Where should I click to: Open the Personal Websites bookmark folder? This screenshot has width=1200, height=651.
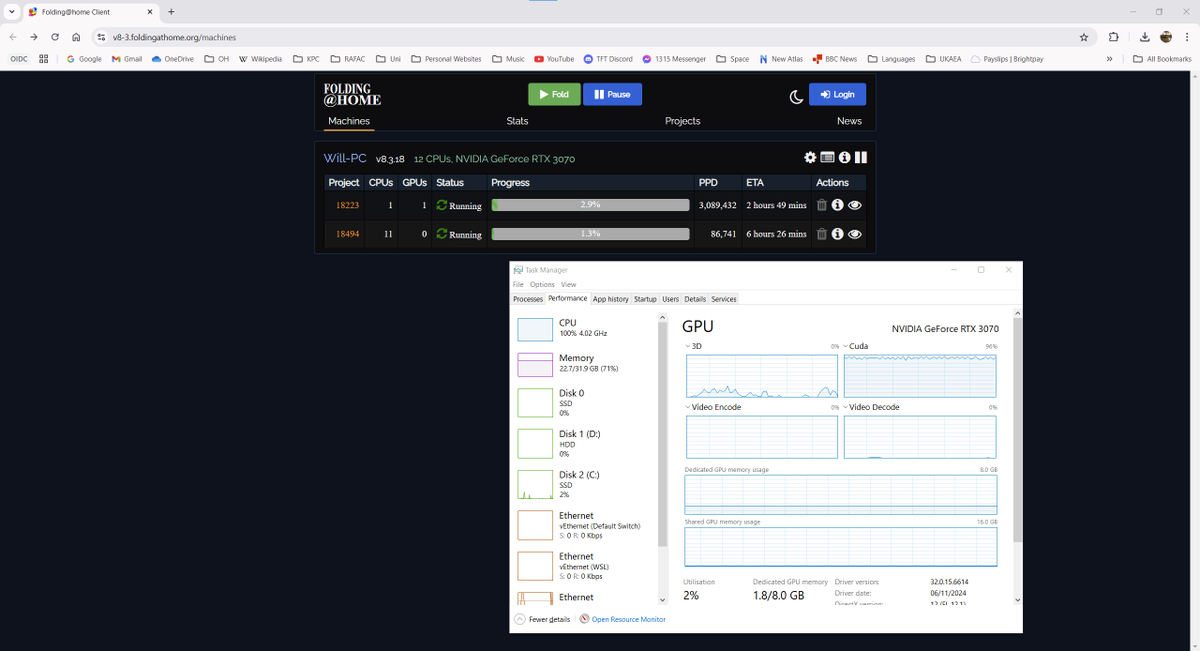(446, 59)
